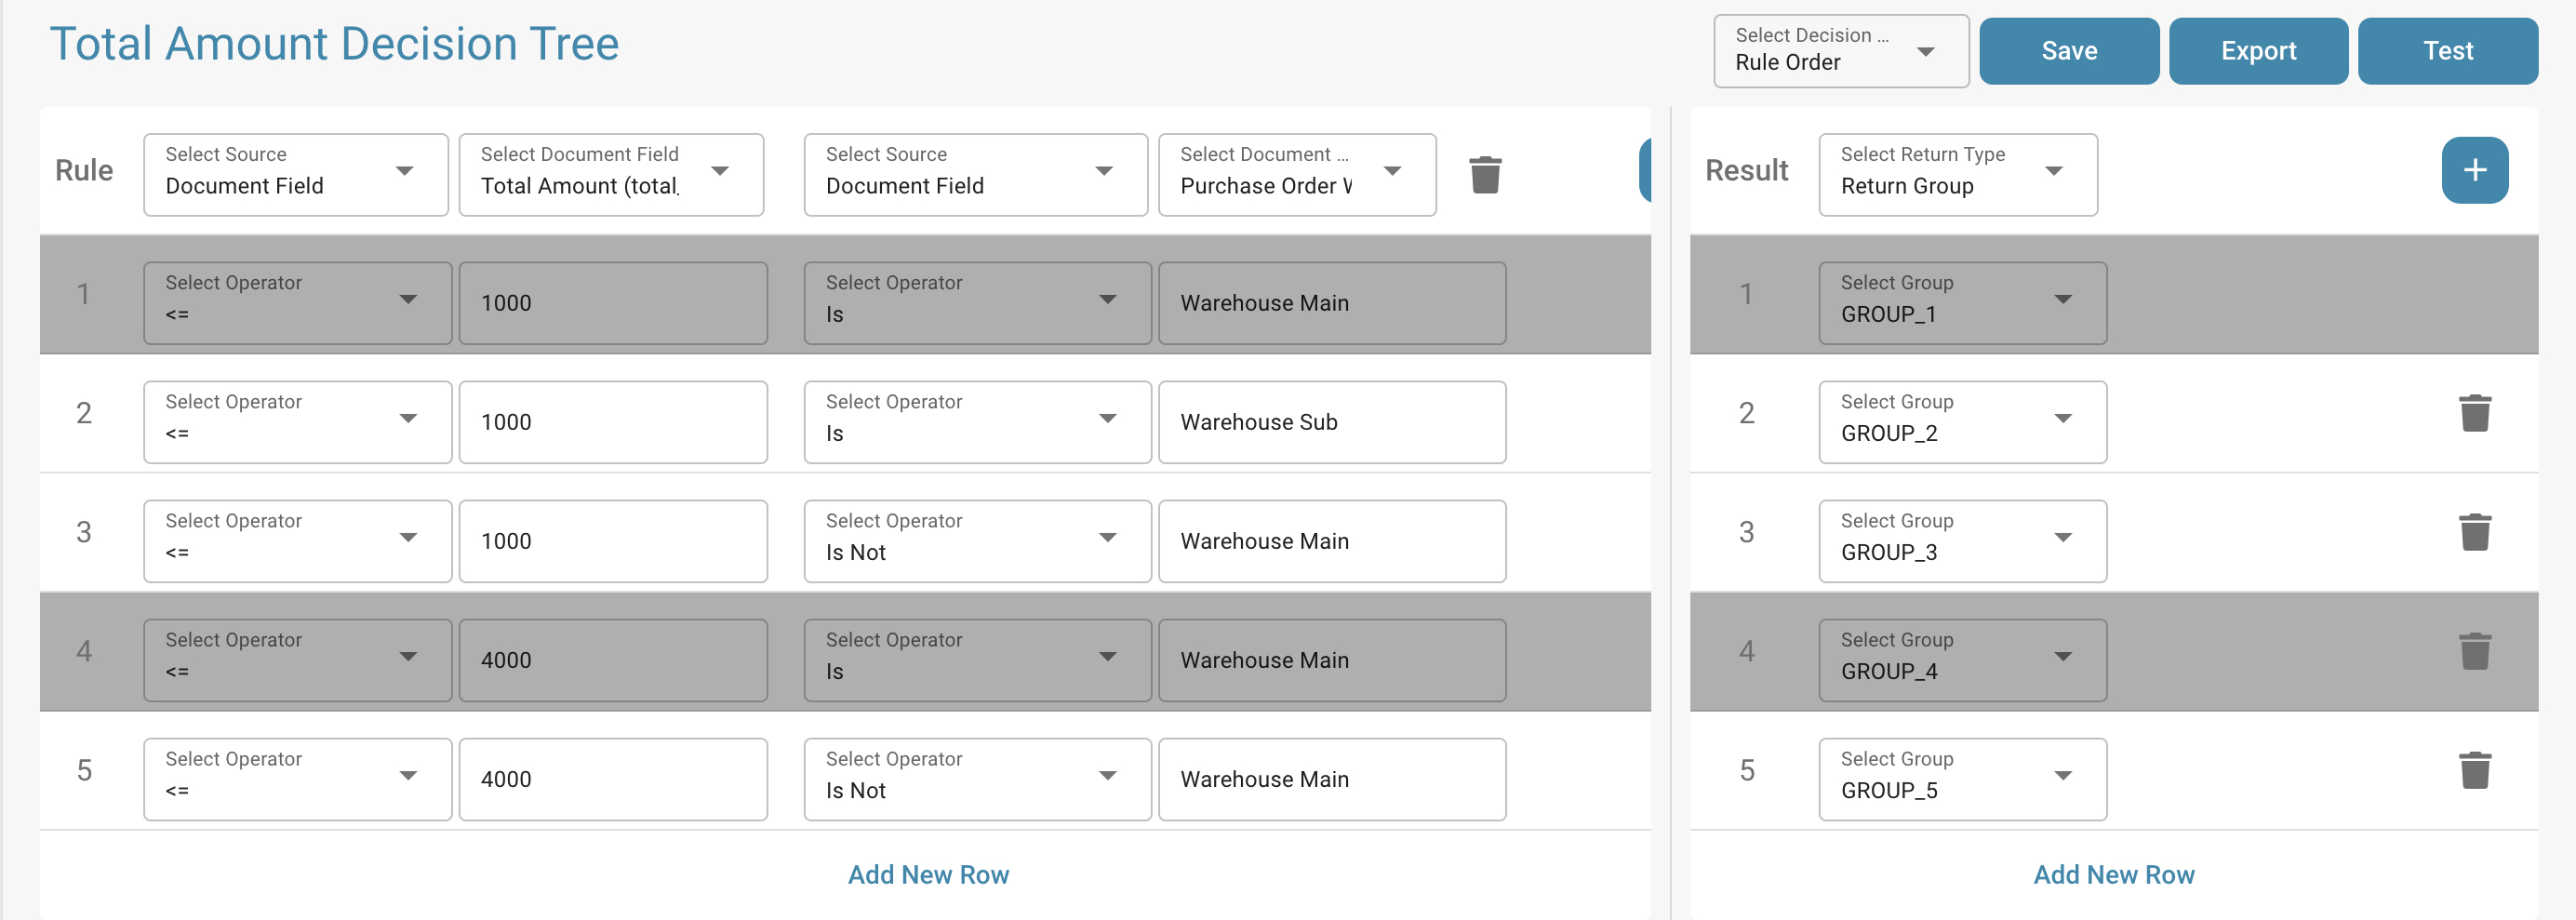Delete the Purchase Order rule column via trash icon

pyautogui.click(x=1485, y=174)
